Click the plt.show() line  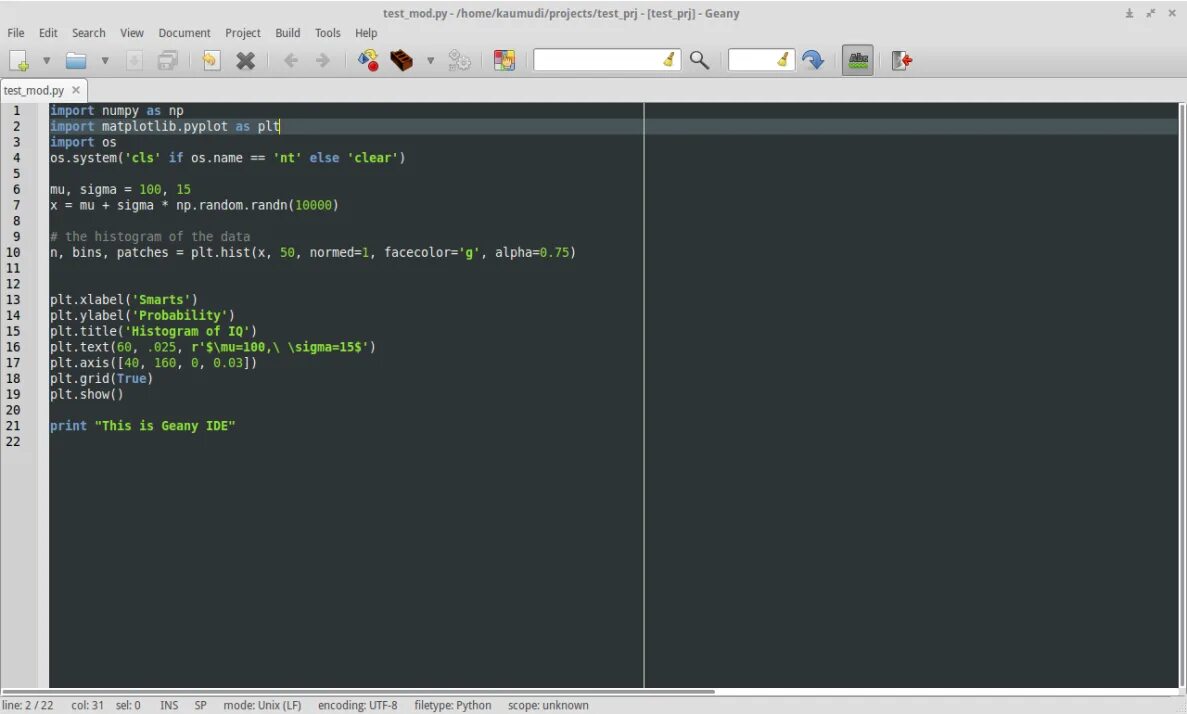86,394
